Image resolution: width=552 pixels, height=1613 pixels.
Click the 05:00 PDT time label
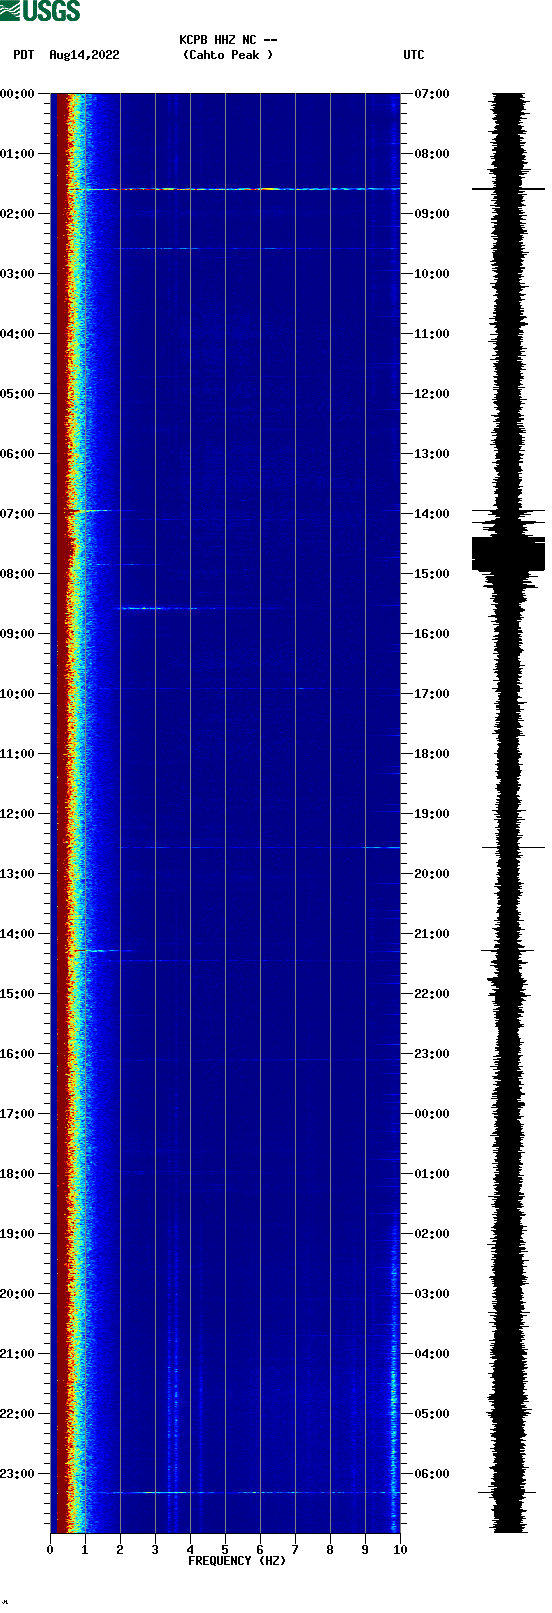point(18,394)
